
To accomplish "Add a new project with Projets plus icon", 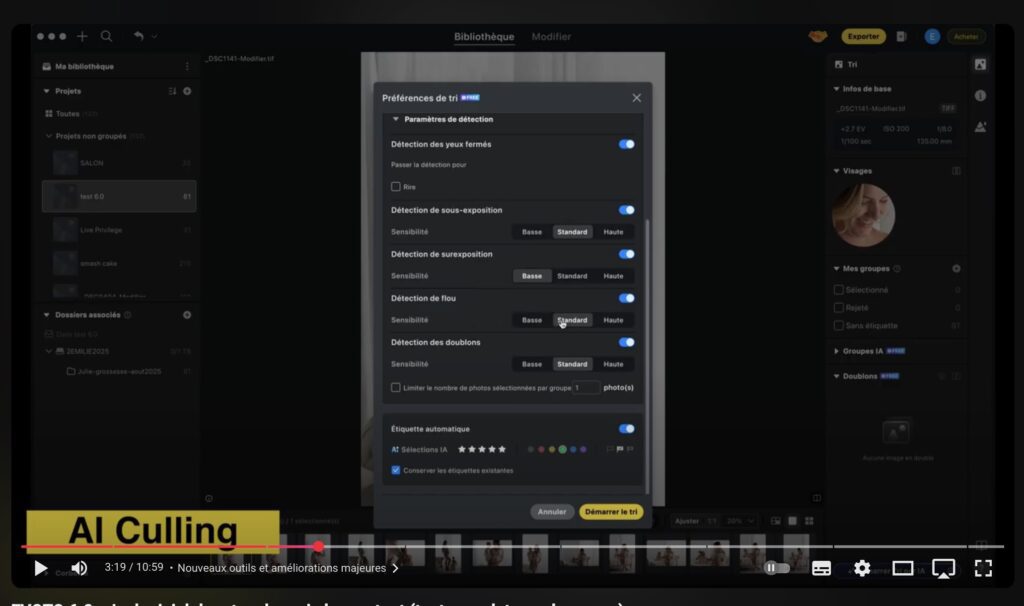I will (x=187, y=91).
